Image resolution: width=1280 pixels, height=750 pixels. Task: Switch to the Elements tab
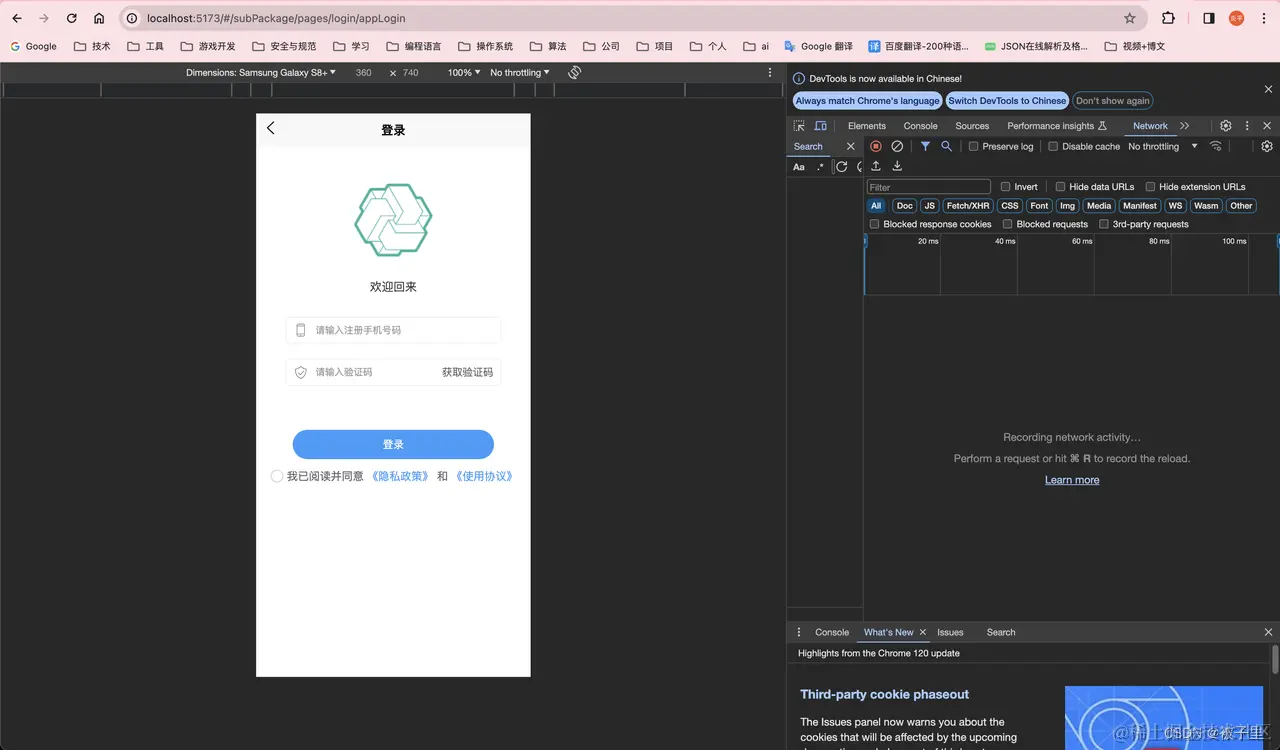[867, 126]
